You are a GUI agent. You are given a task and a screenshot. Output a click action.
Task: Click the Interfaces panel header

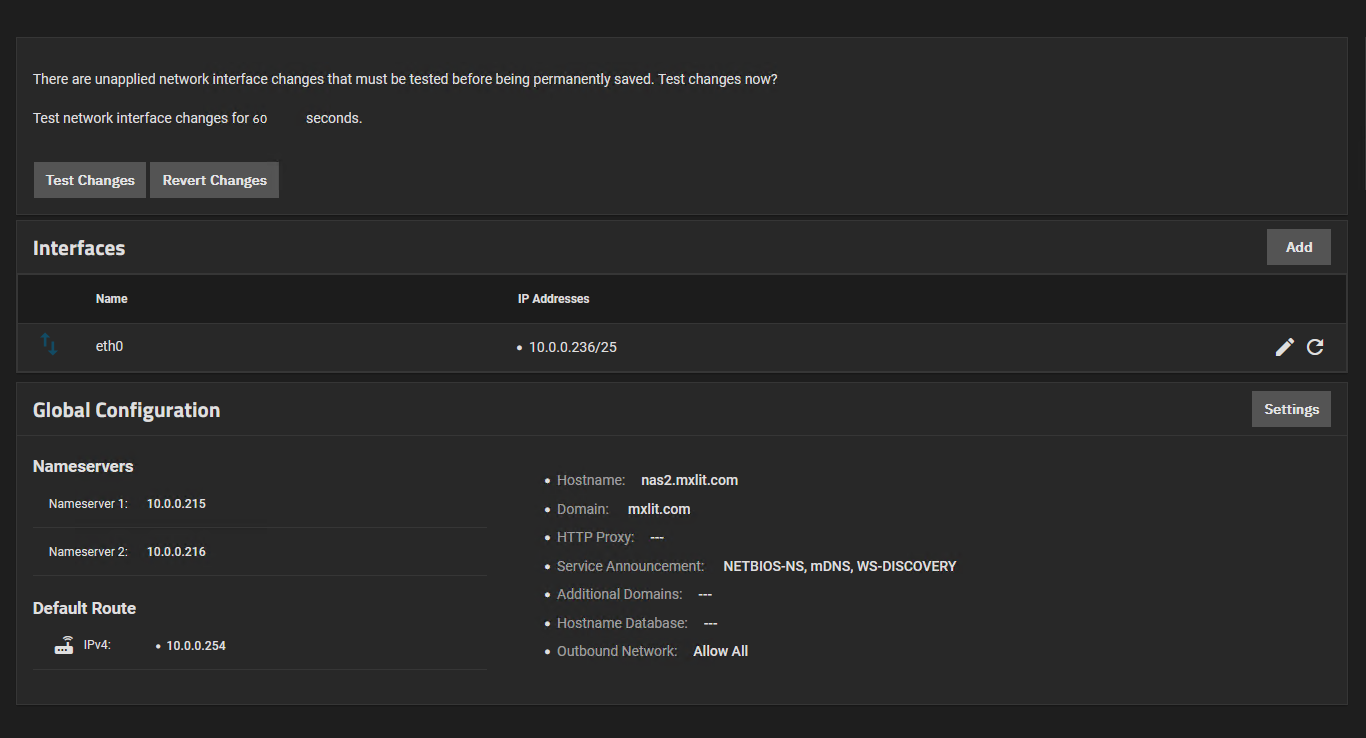78,247
